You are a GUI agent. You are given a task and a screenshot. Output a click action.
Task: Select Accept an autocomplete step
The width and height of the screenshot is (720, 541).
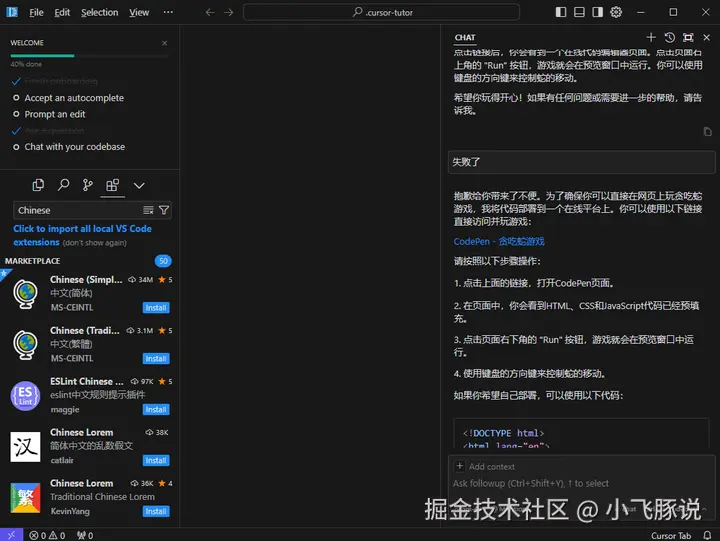tap(74, 98)
